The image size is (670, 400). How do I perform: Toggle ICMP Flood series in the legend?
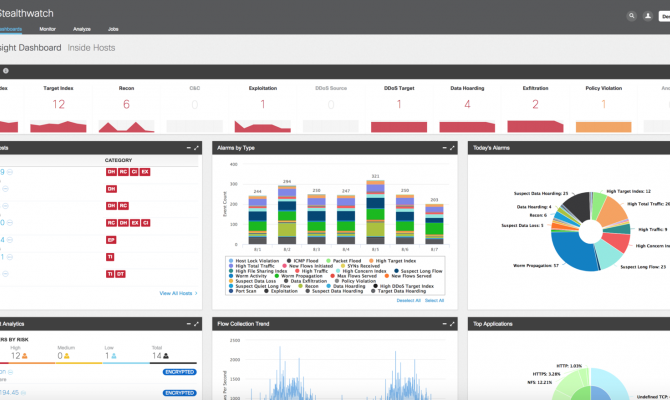tap(303, 261)
